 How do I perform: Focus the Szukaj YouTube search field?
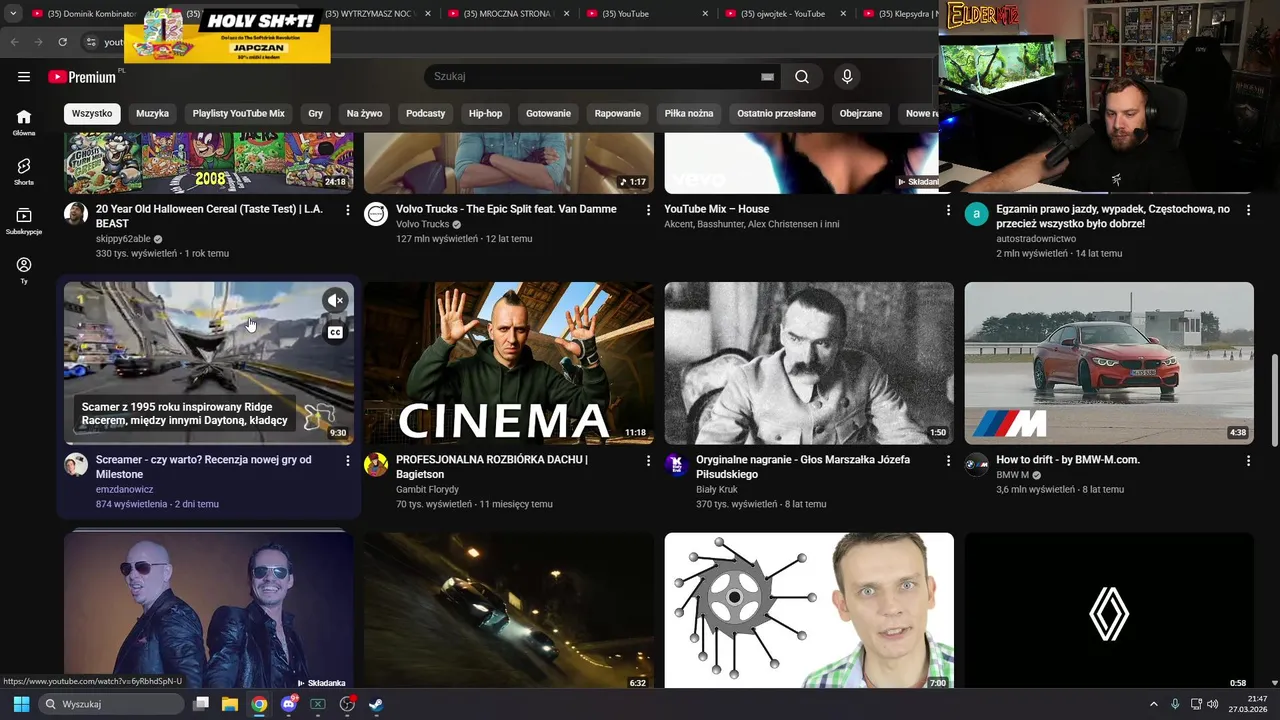click(595, 77)
